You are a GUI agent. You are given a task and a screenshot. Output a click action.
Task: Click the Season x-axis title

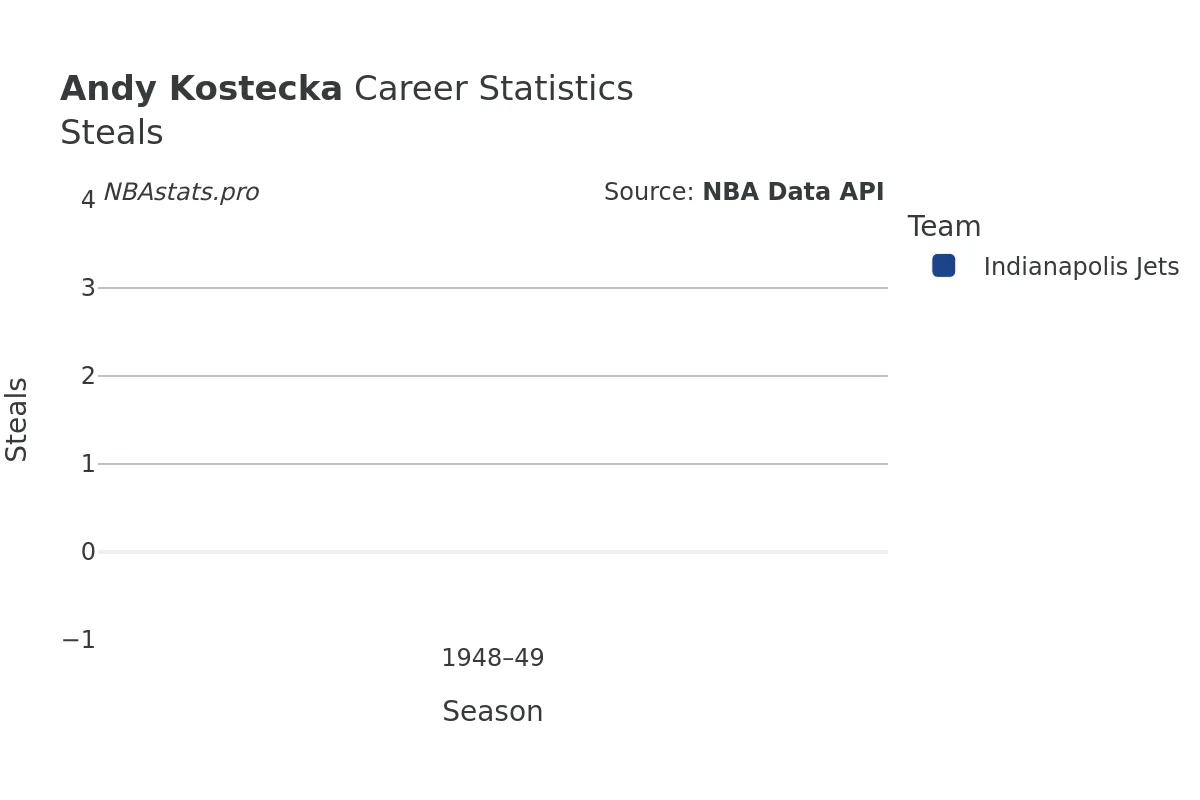click(492, 712)
